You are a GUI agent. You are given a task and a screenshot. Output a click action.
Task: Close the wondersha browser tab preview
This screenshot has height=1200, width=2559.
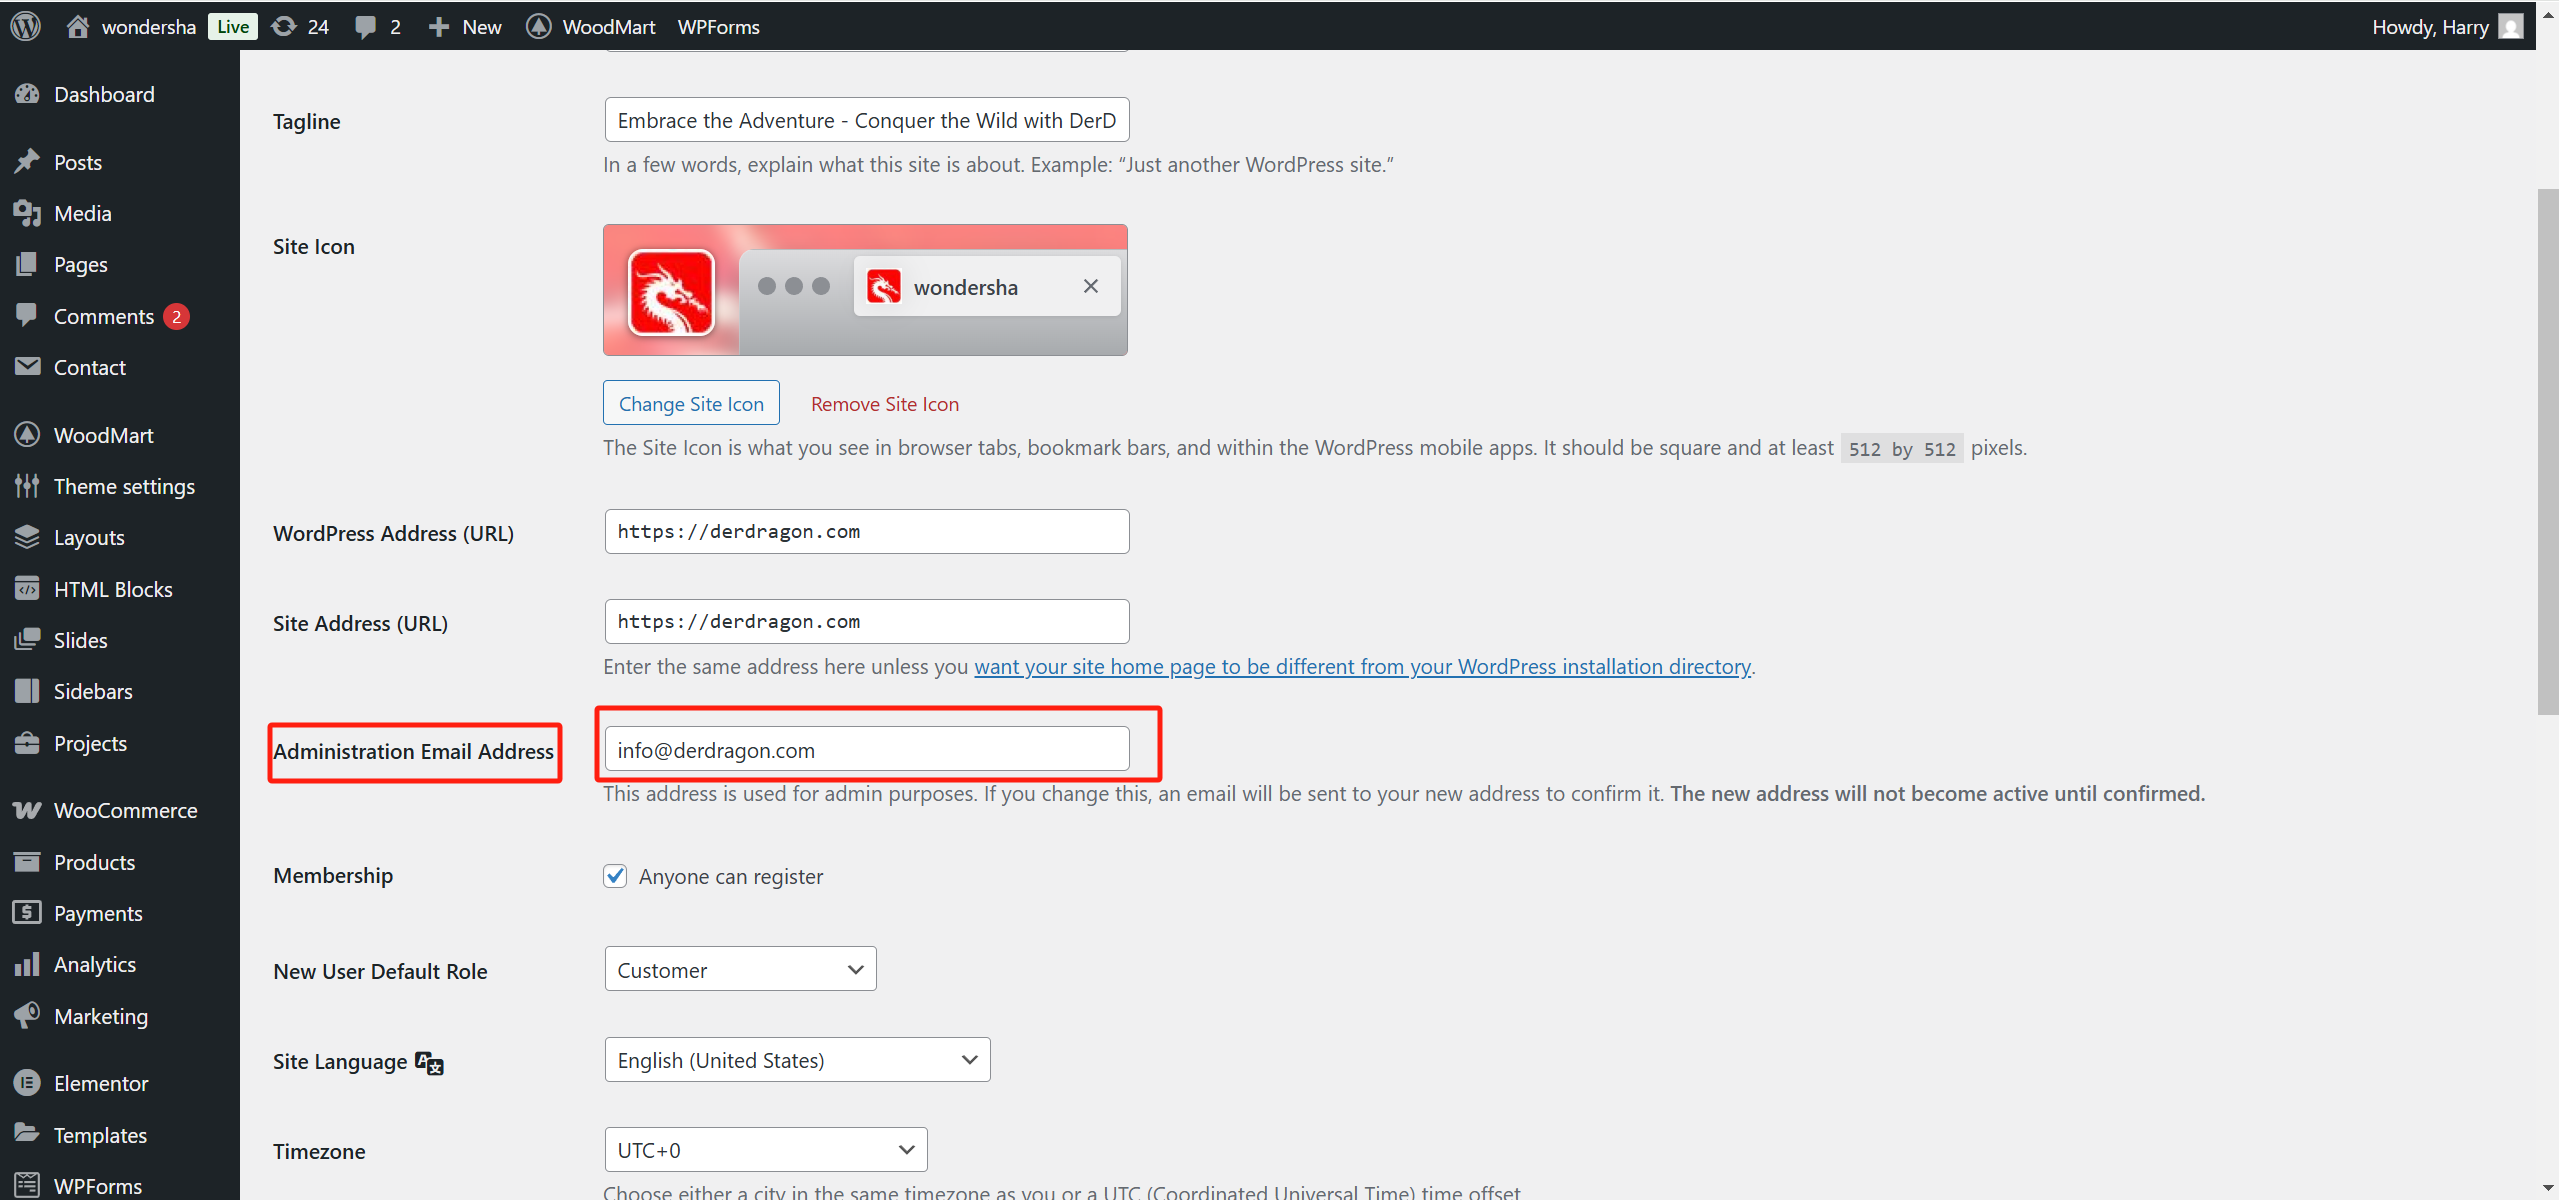(1091, 287)
